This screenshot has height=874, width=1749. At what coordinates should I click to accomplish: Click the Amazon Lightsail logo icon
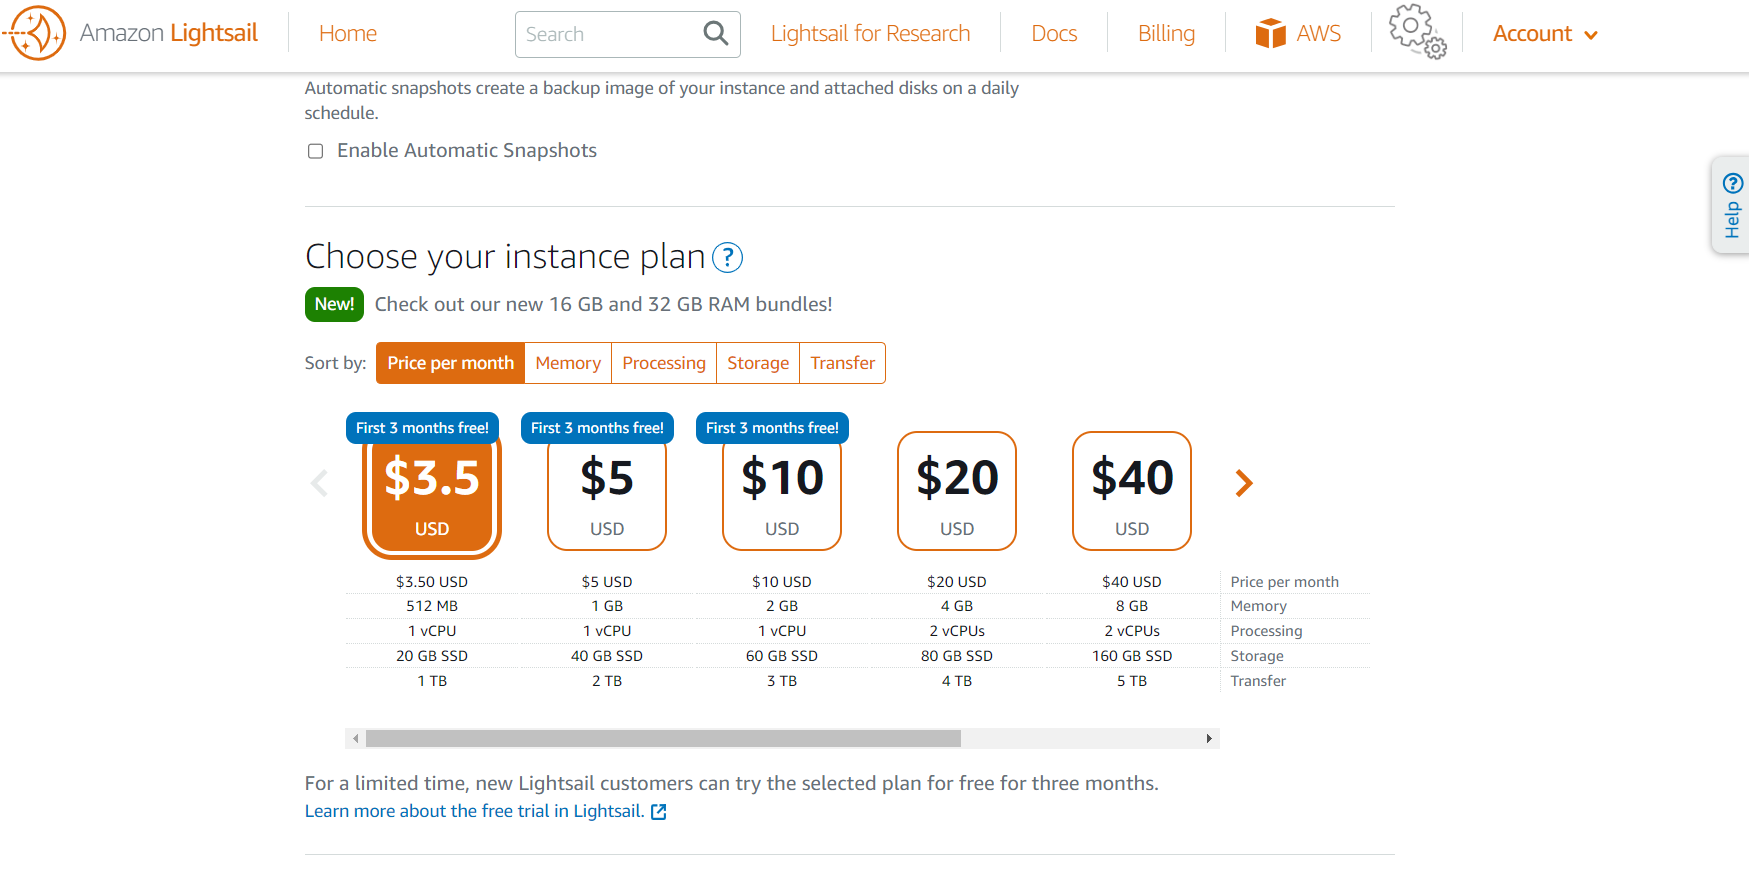[x=36, y=33]
